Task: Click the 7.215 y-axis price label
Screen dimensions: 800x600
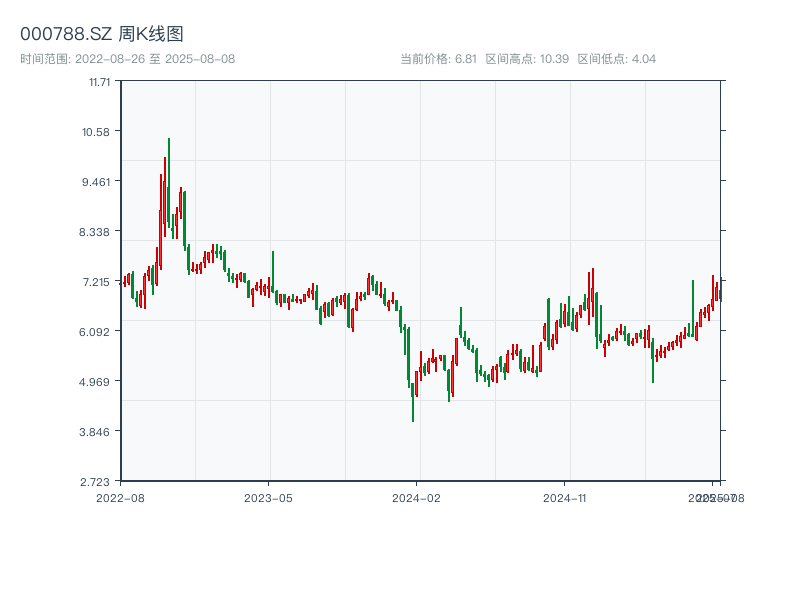Action: [x=98, y=282]
